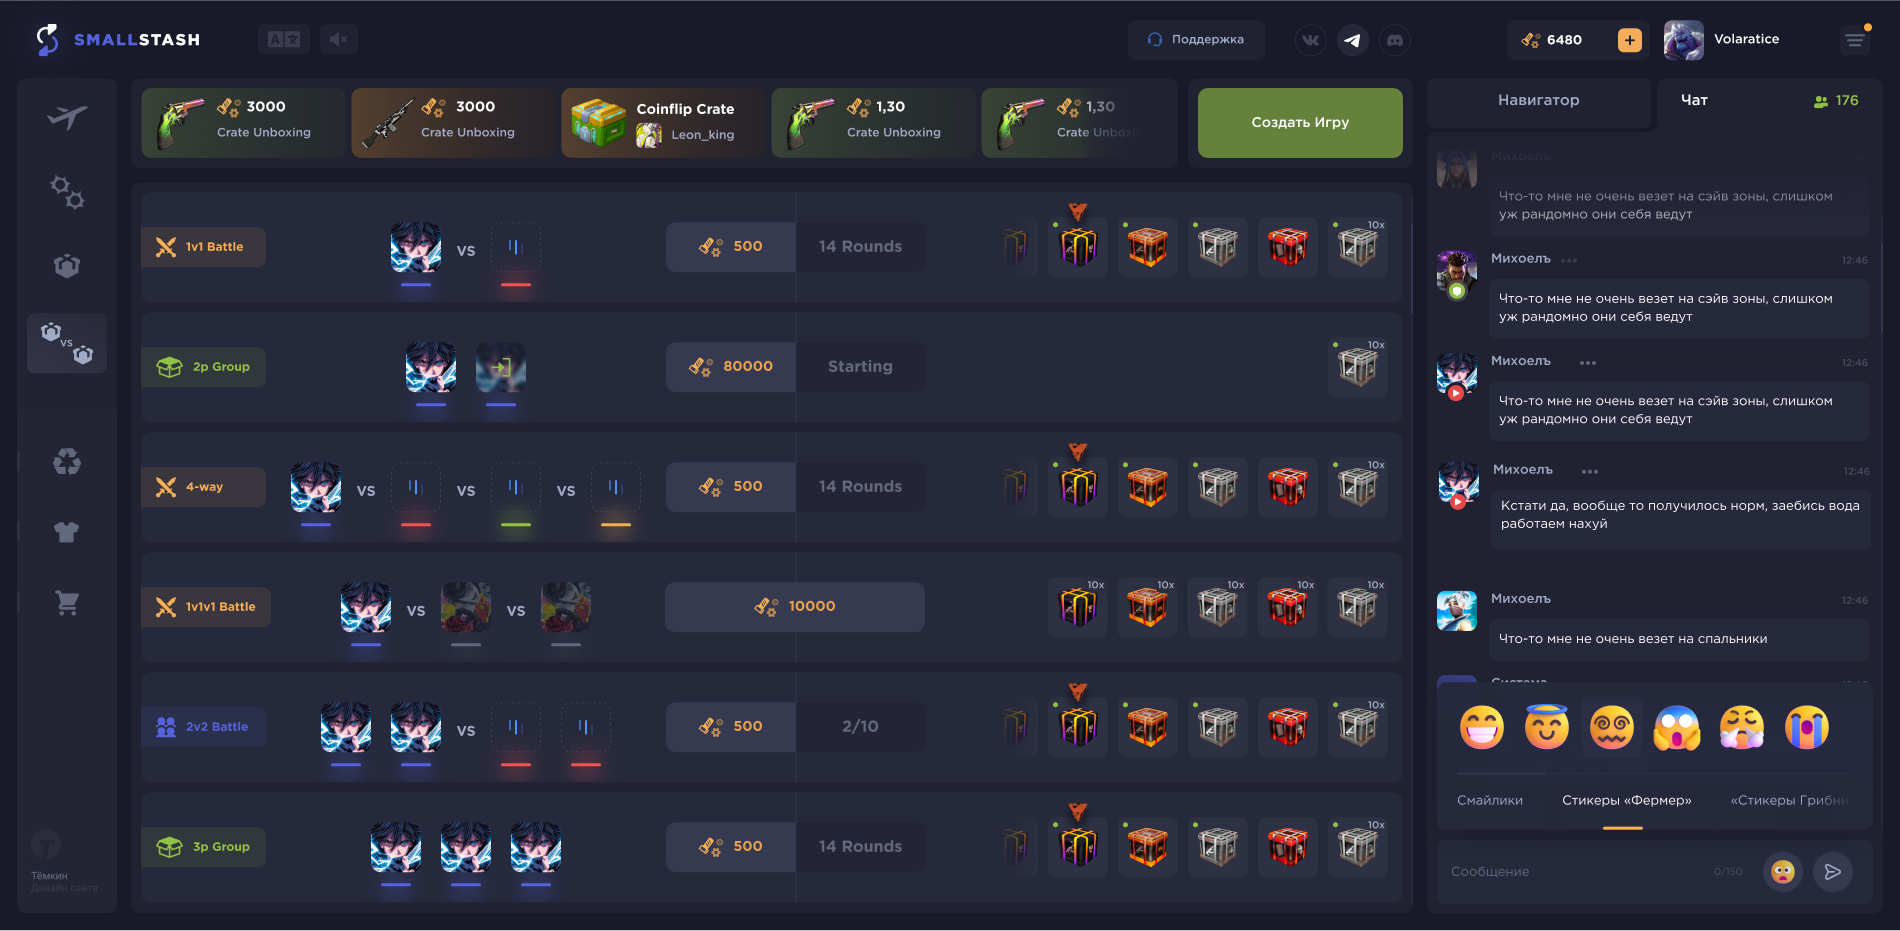Click the Сообщение chat input field
This screenshot has height=931, width=1900.
pos(1590,872)
